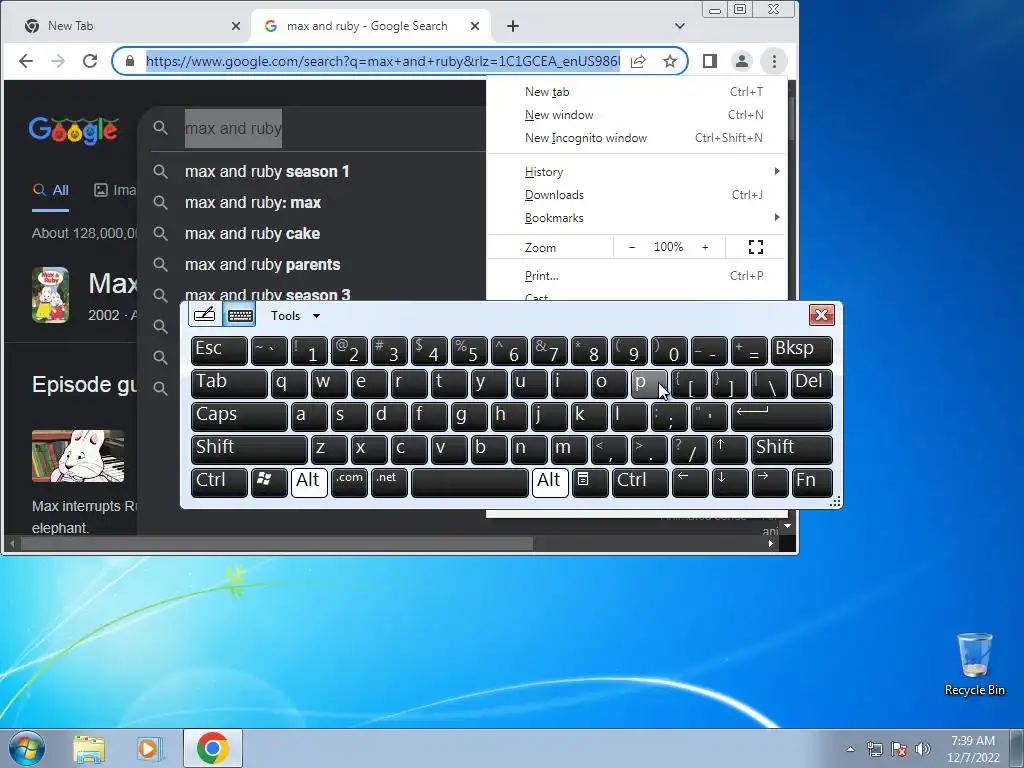
Task: Click the site lock icon in address bar
Action: pyautogui.click(x=130, y=61)
